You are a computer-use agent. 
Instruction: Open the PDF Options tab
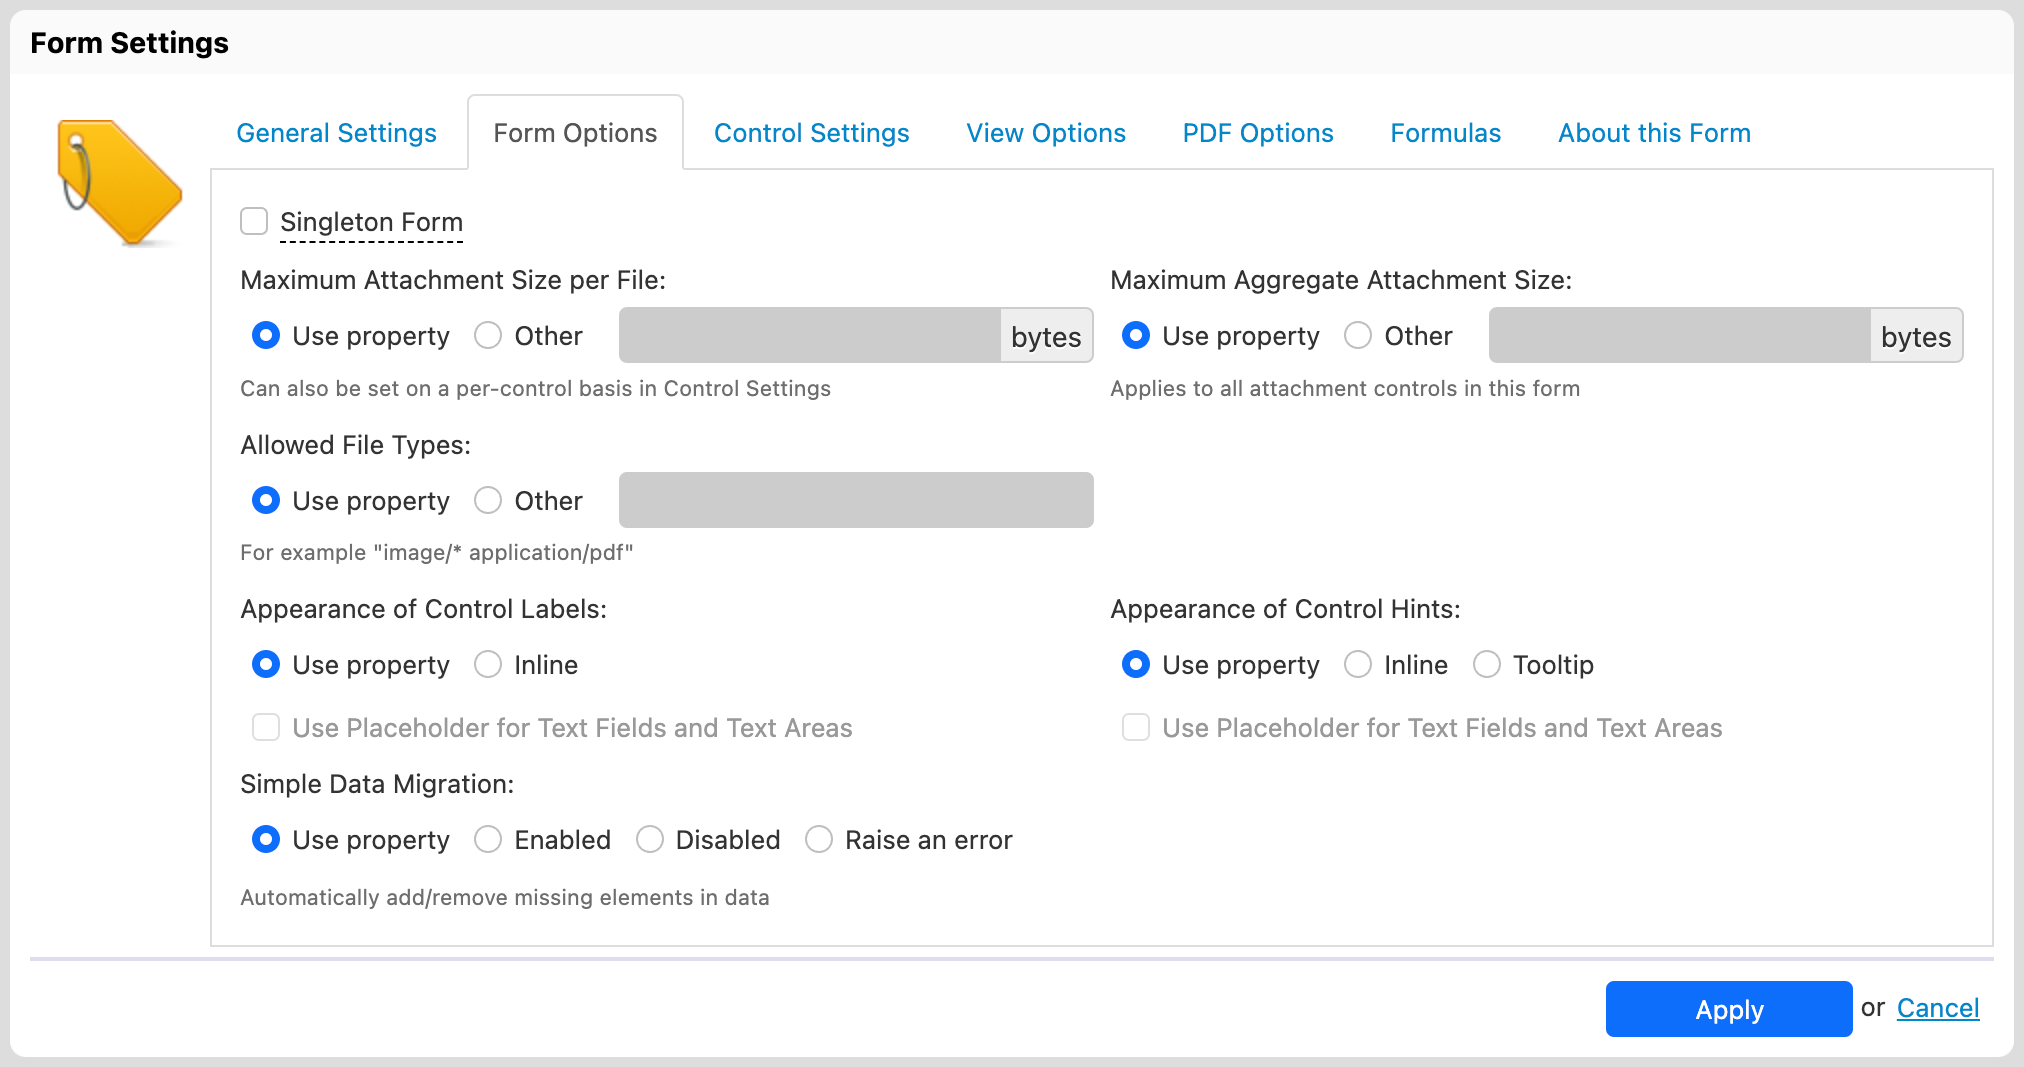[1257, 133]
